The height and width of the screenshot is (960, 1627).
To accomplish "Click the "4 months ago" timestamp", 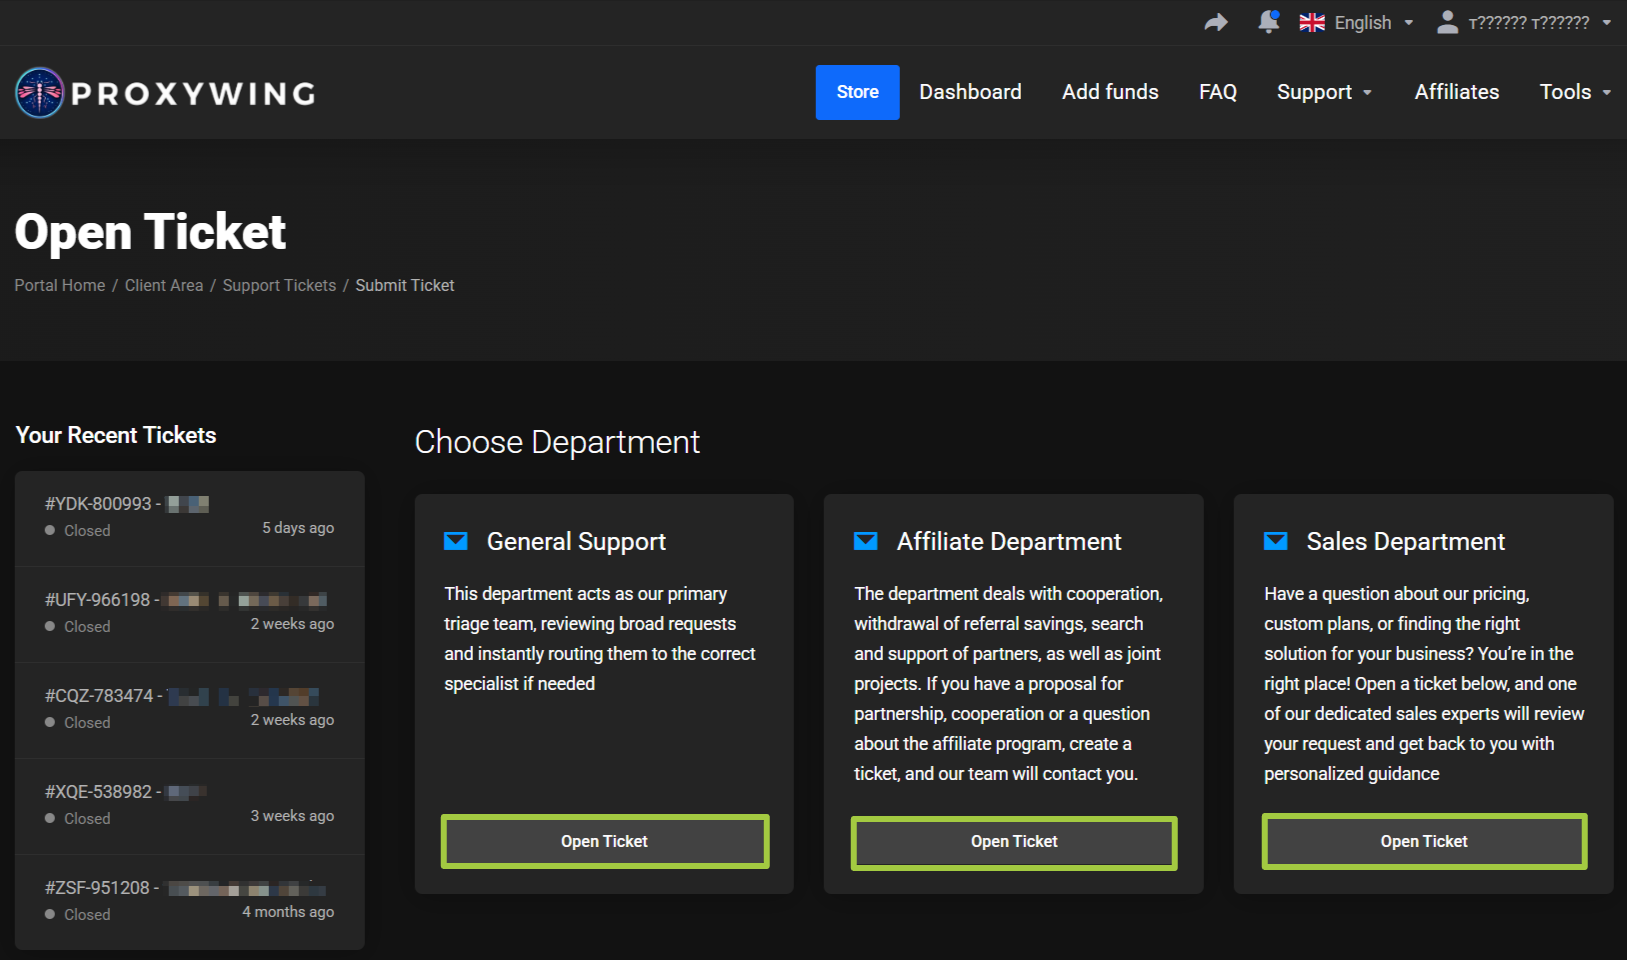I will pos(288,912).
